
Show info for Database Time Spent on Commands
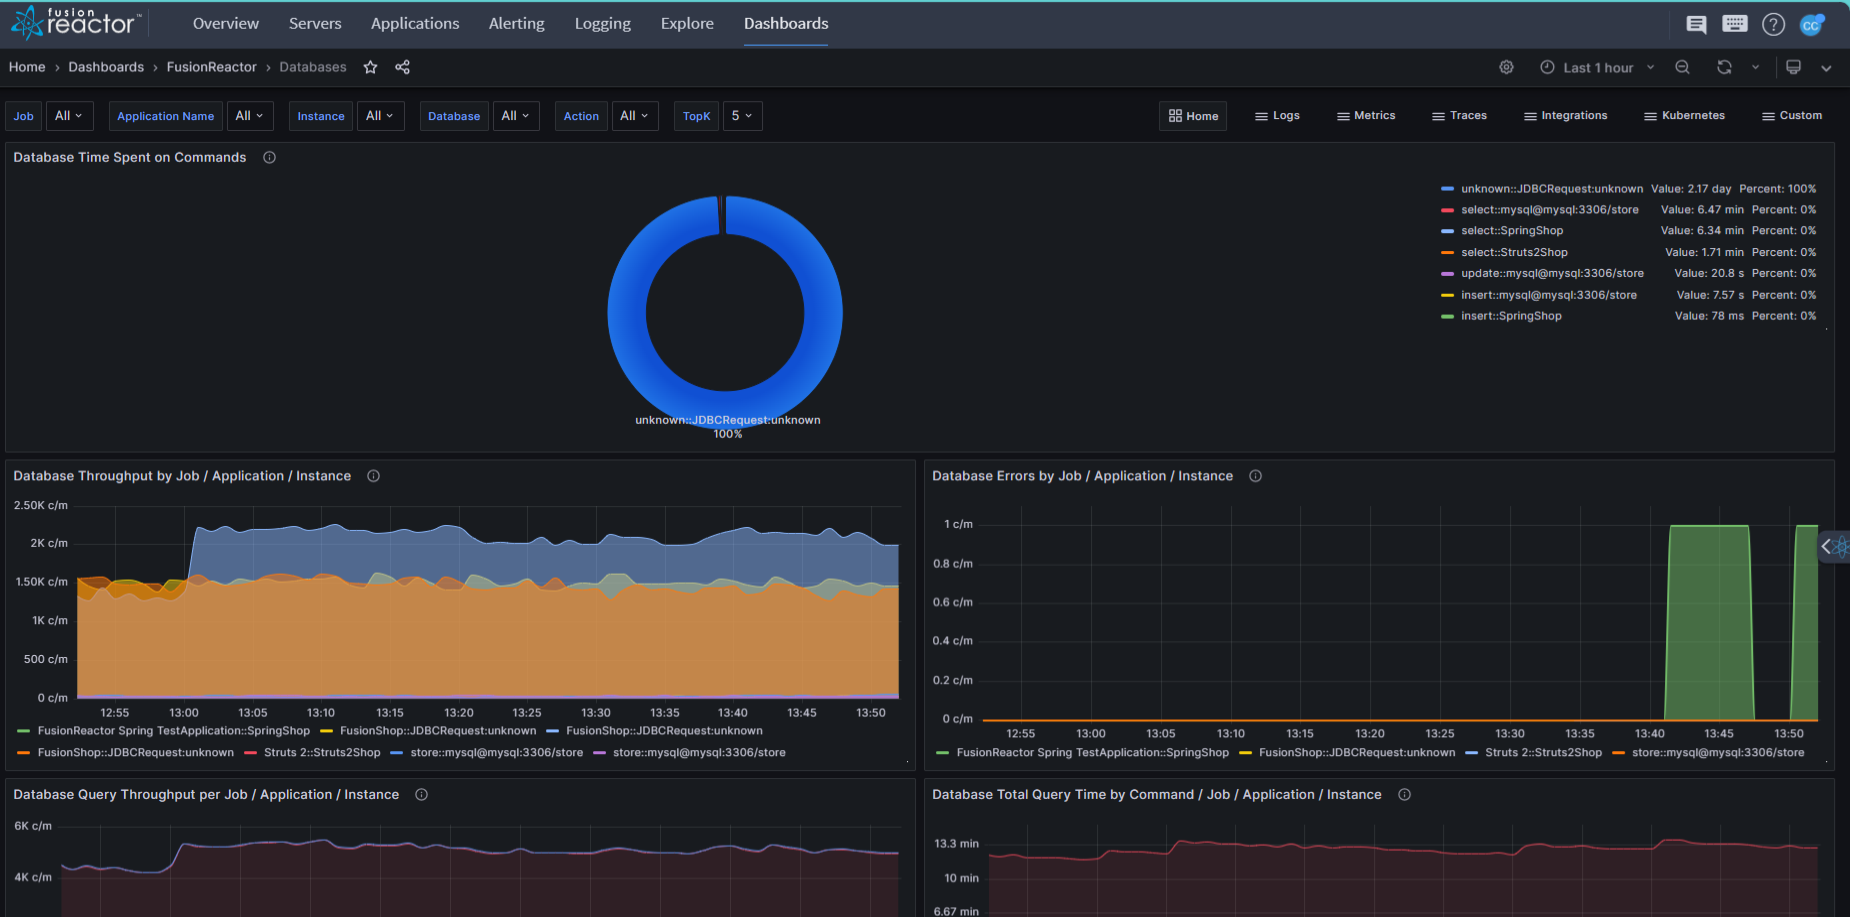pyautogui.click(x=269, y=157)
